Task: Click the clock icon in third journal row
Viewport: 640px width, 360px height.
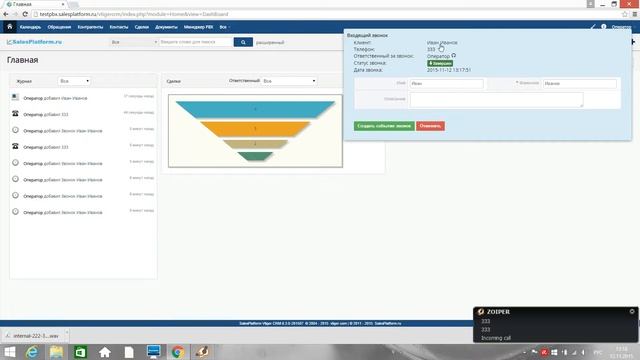Action: point(15,130)
